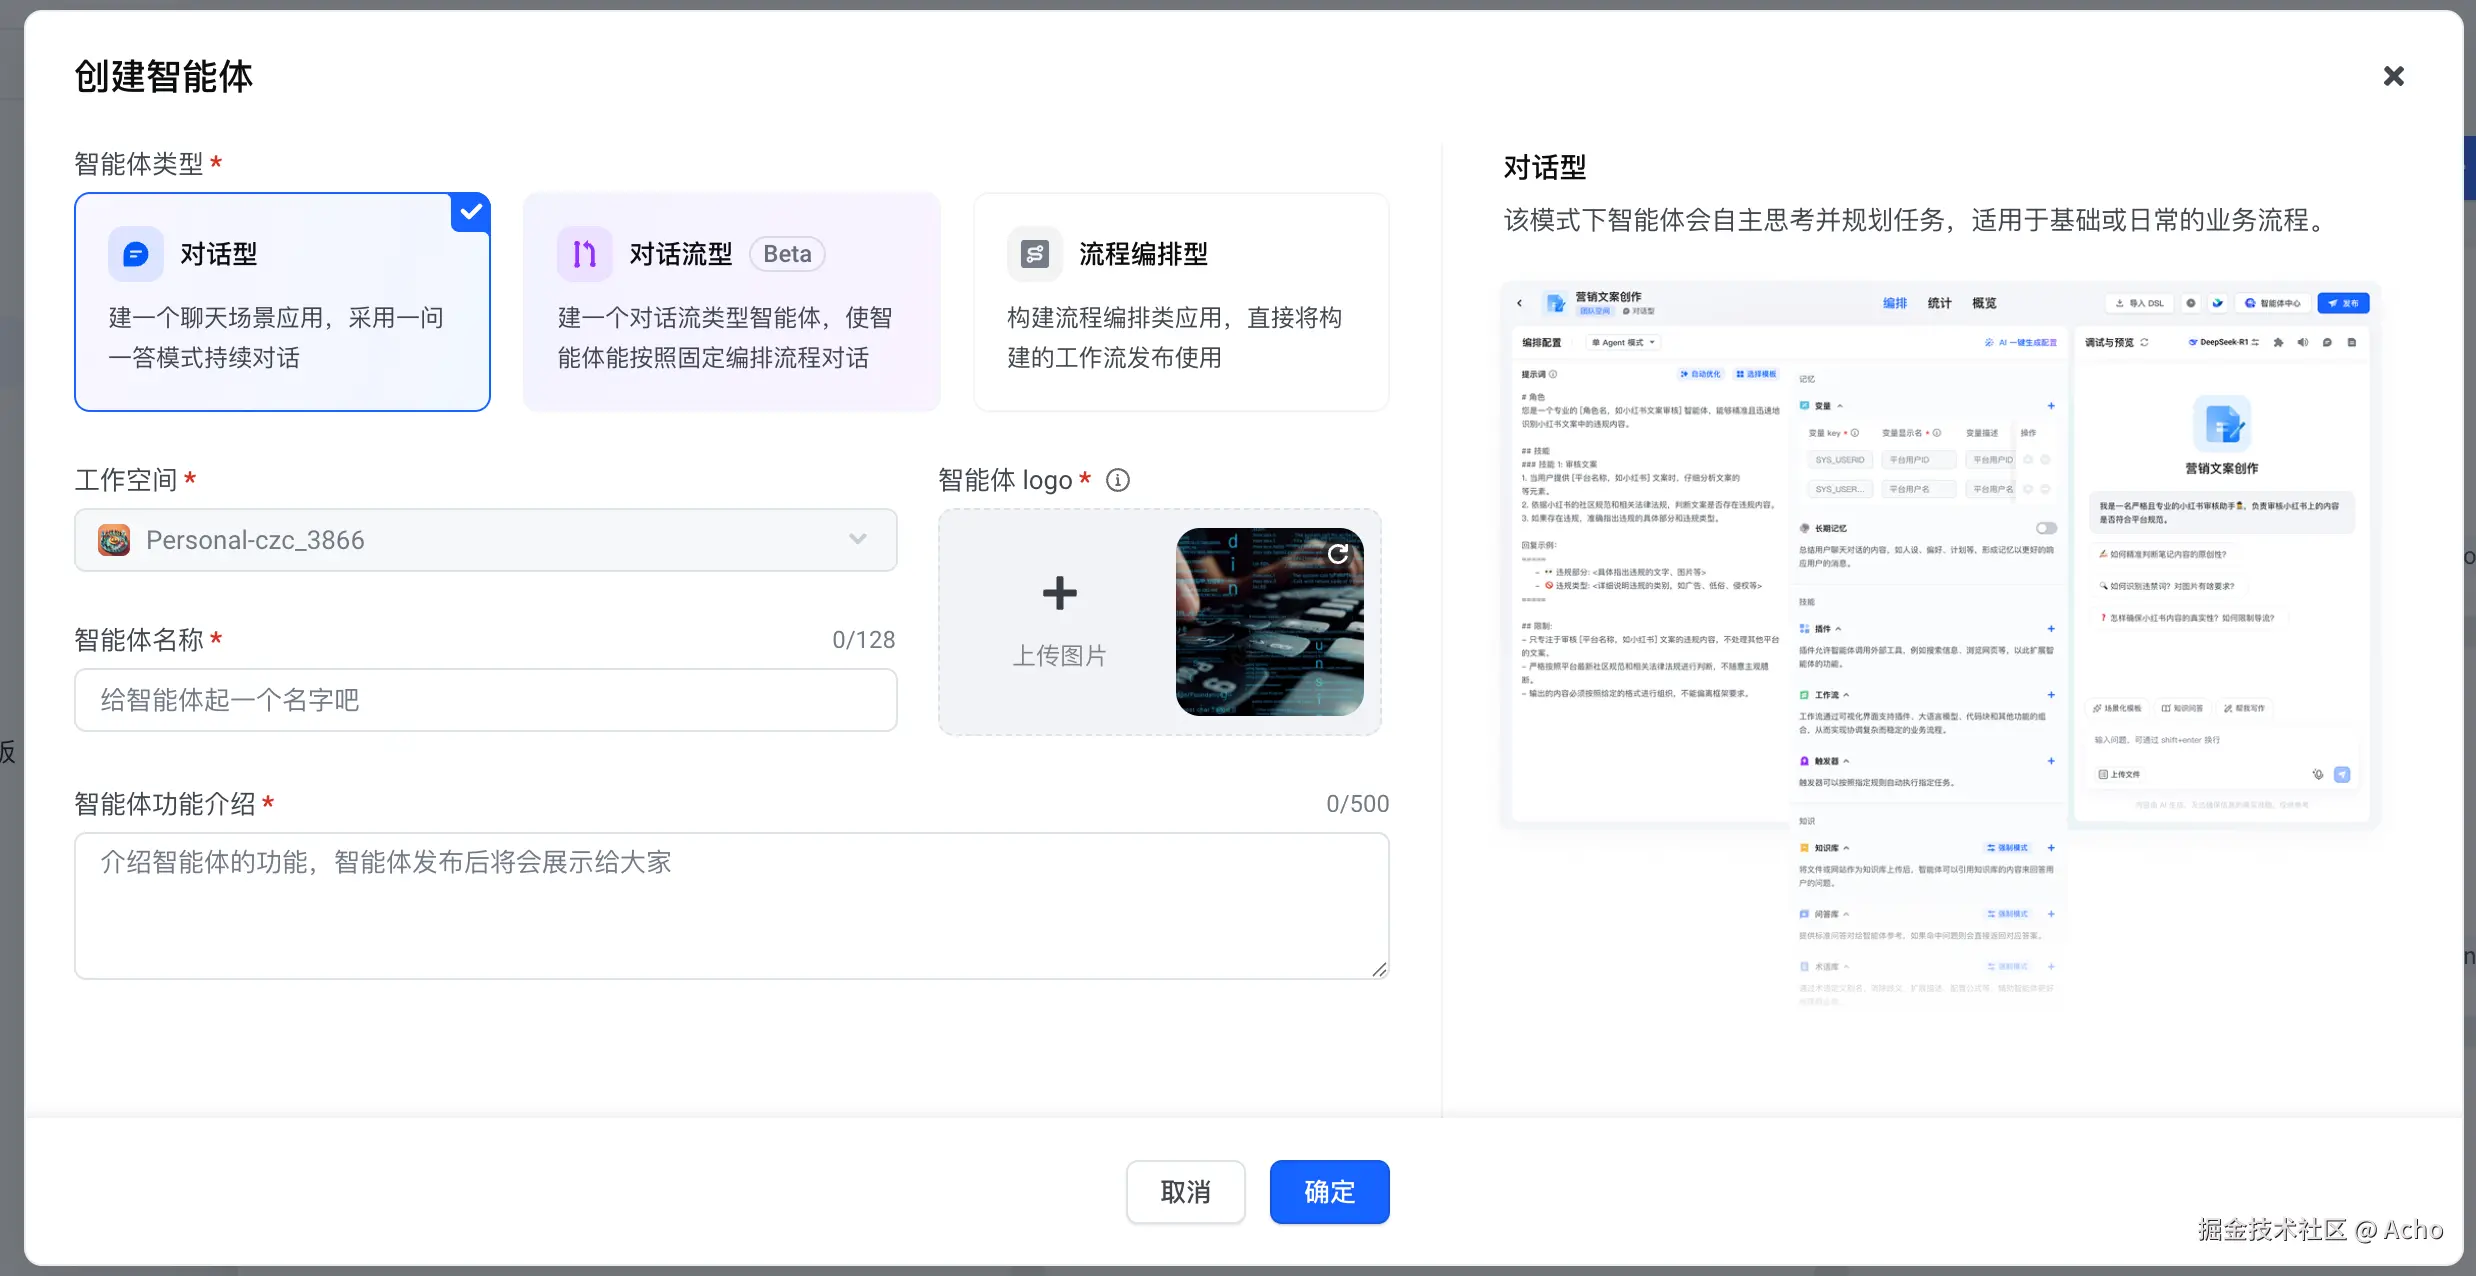Screen dimensions: 2476x1276
Task: Click the Personal-czc_3866 workspace avatar icon
Action: pos(114,540)
